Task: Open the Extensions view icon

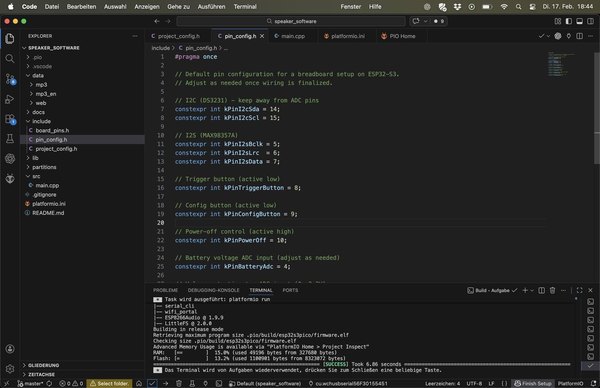Action: (x=10, y=119)
